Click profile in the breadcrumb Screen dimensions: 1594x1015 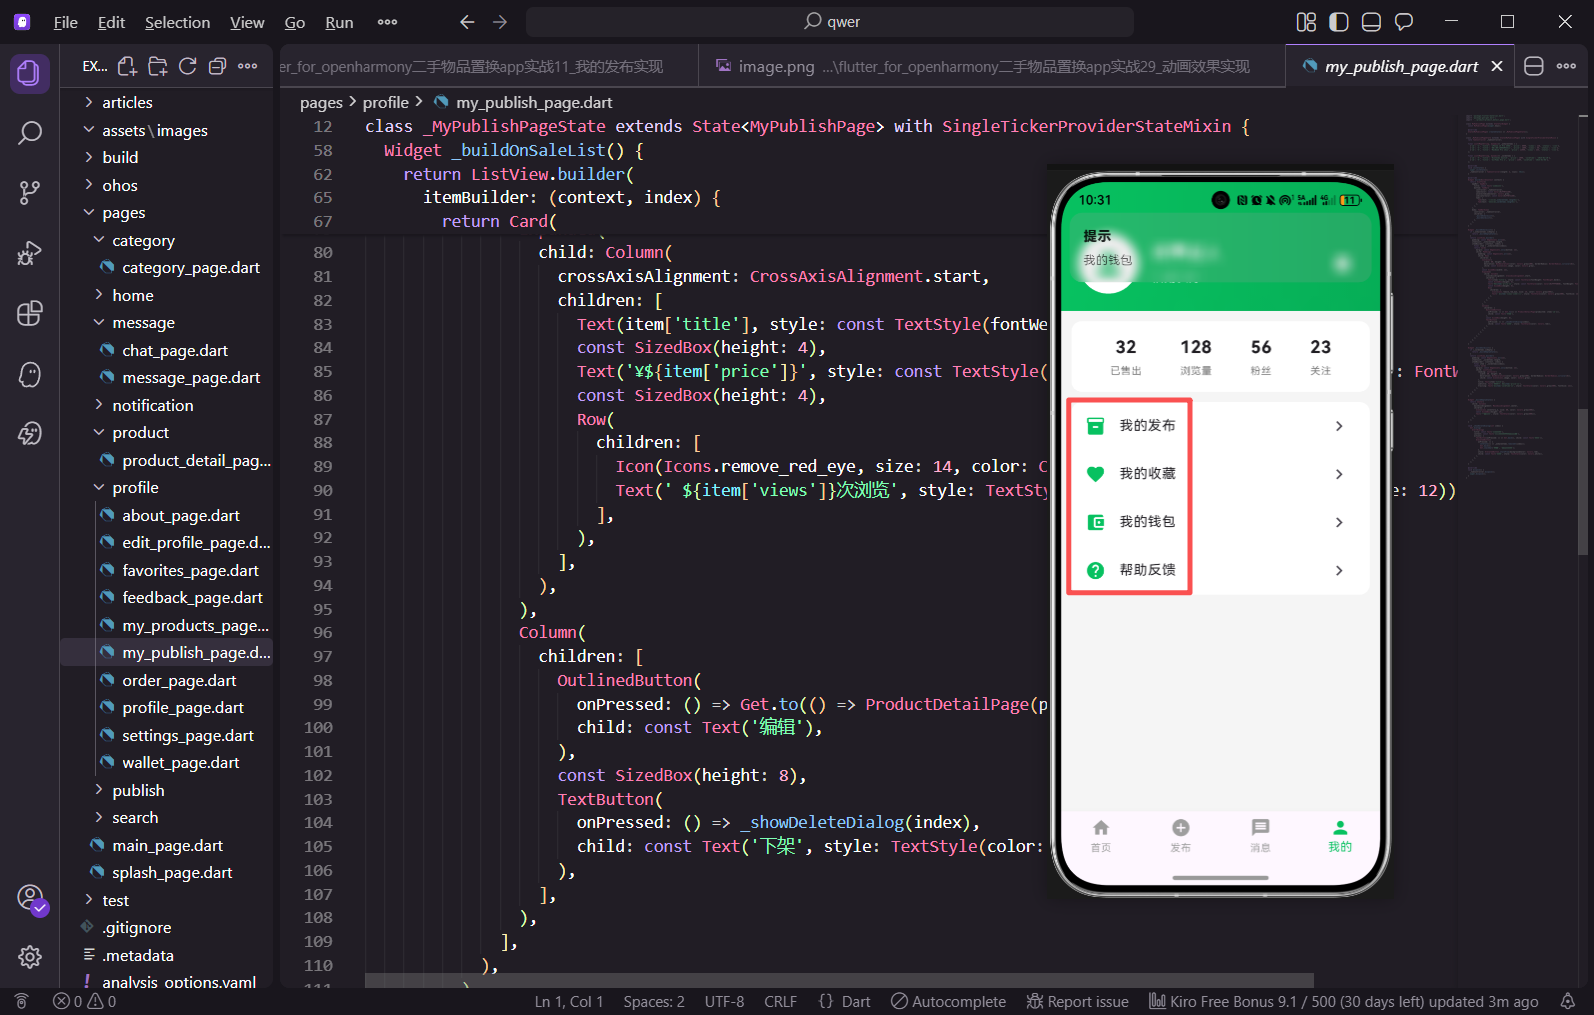point(385,102)
